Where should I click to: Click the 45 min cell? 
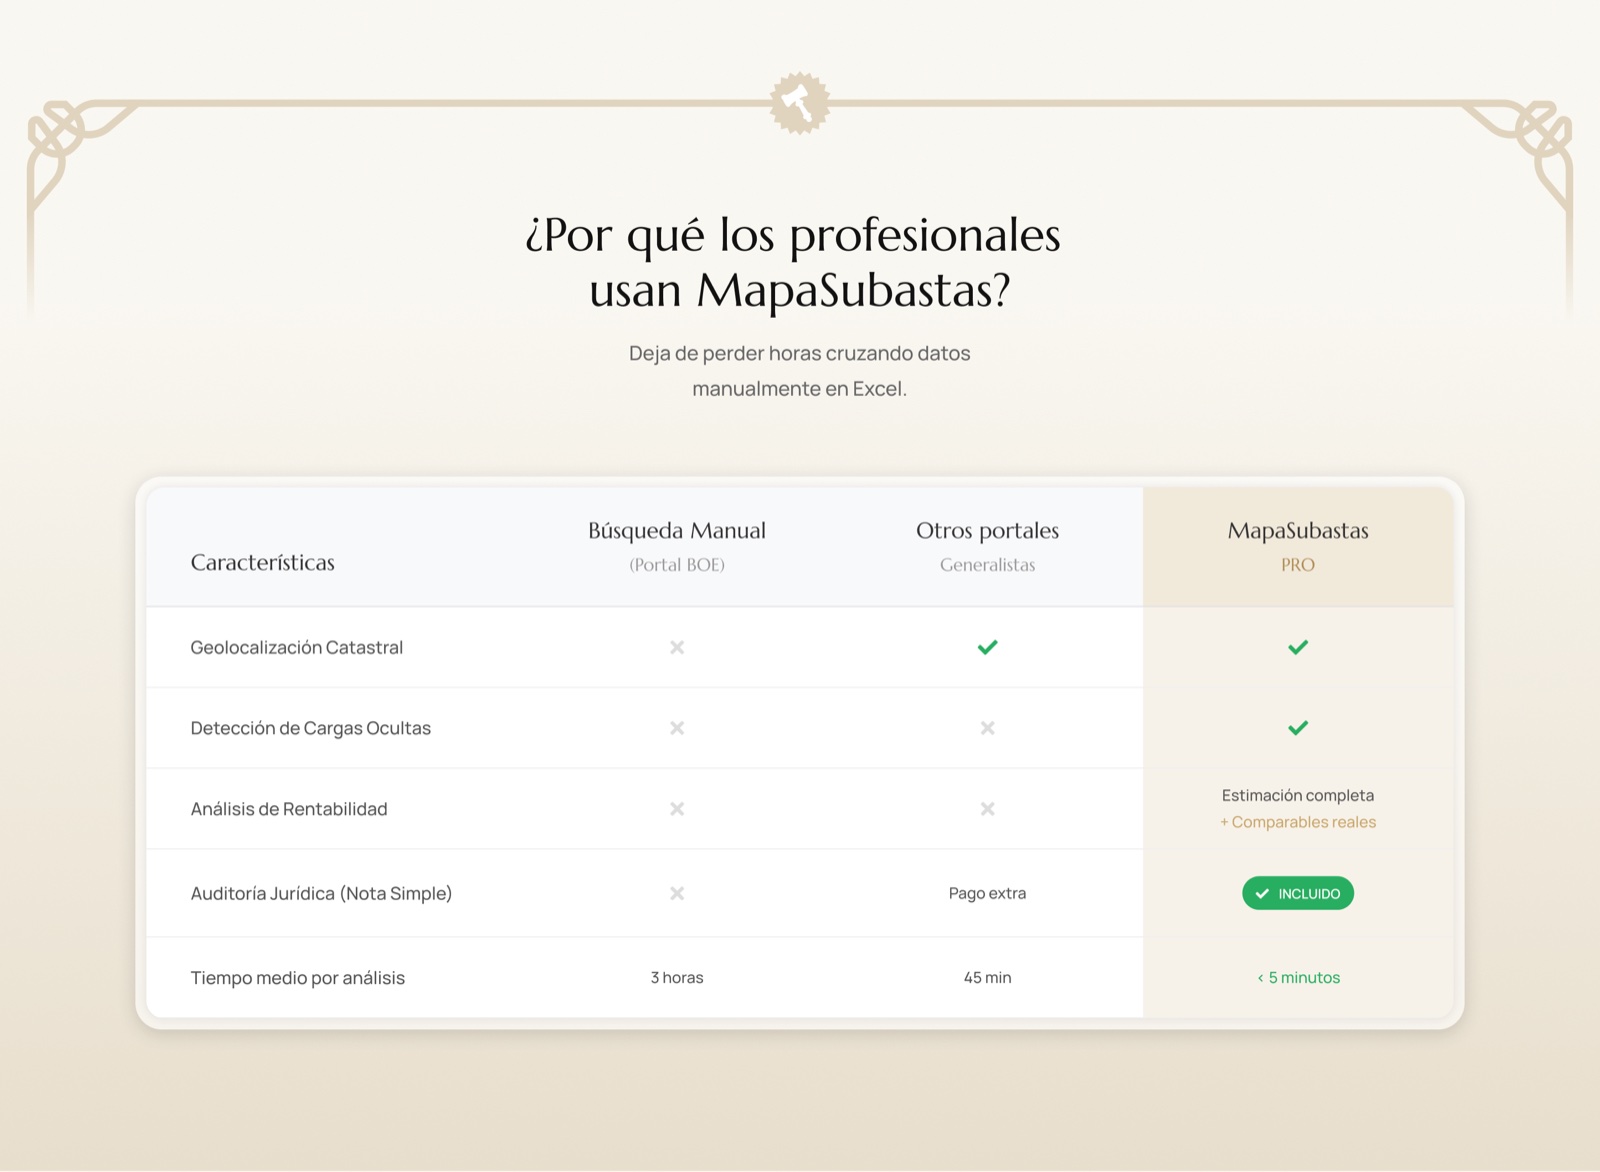(987, 977)
